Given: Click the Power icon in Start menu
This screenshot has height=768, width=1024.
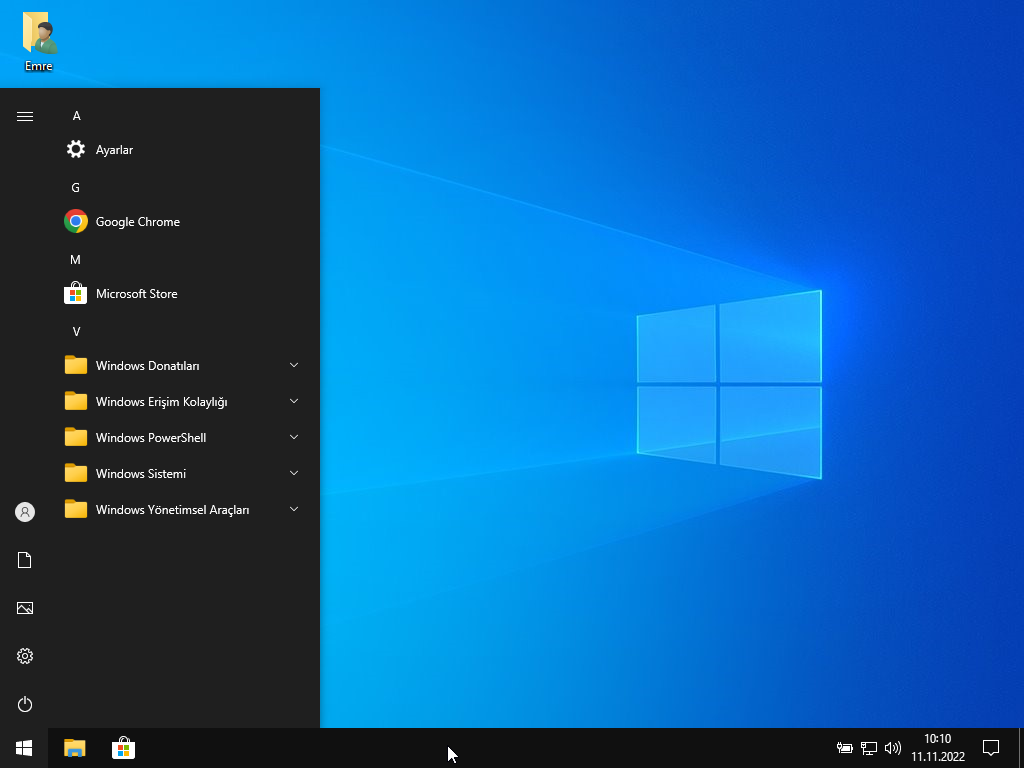Looking at the screenshot, I should pyautogui.click(x=24, y=704).
